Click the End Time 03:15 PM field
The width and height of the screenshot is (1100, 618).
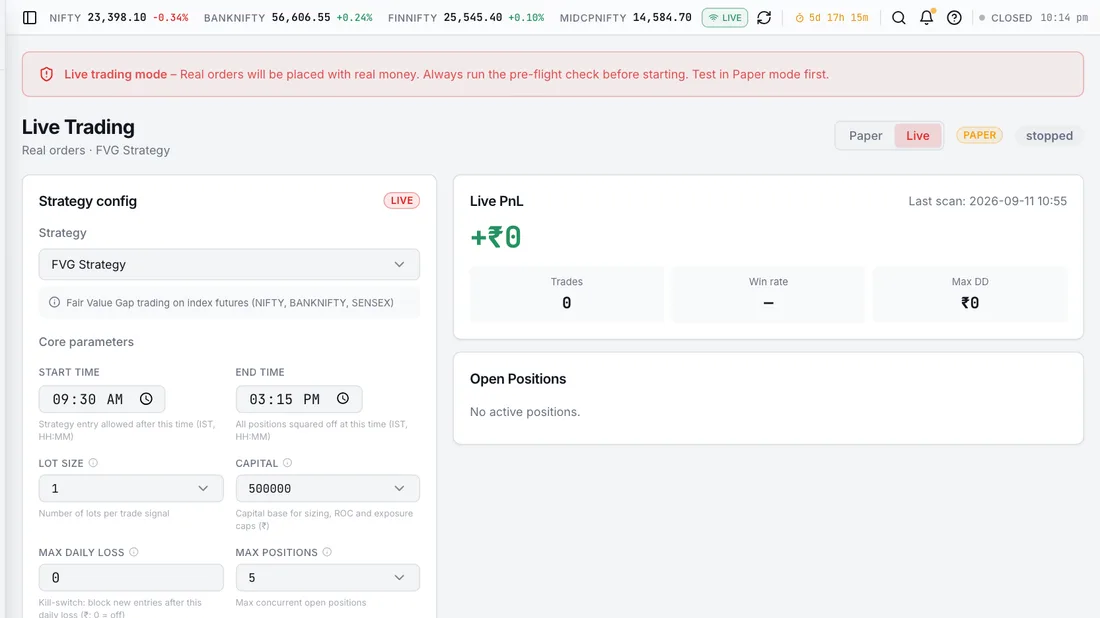(299, 399)
